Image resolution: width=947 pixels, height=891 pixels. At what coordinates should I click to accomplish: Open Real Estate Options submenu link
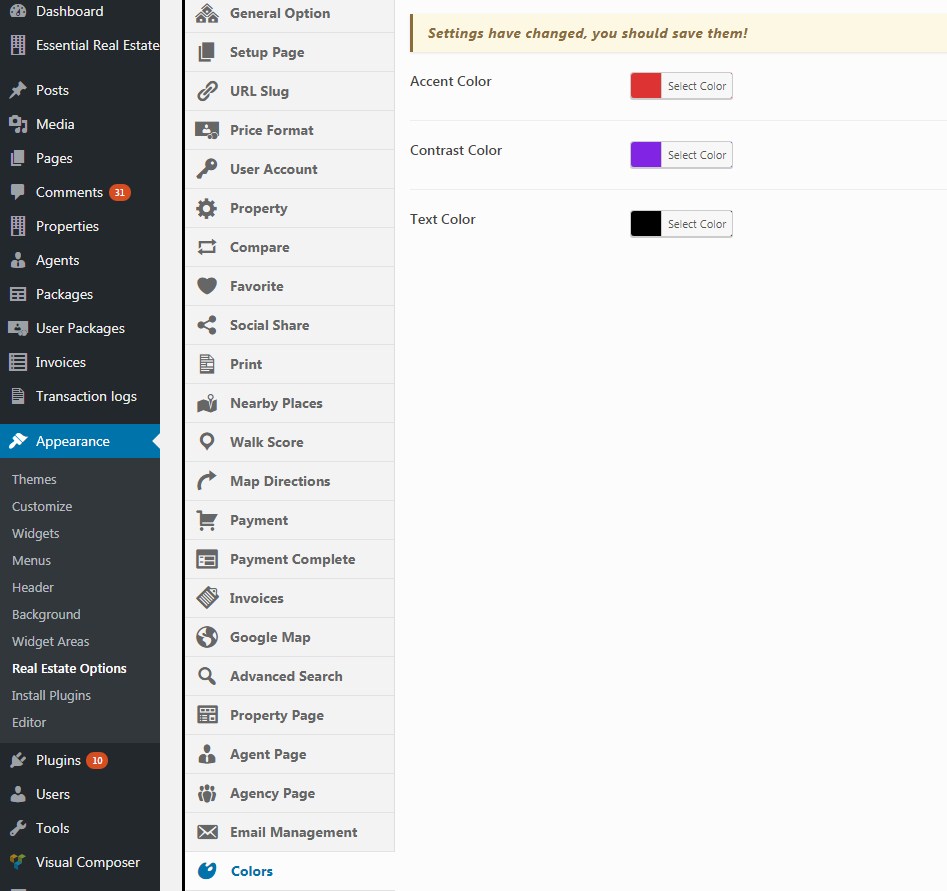pos(69,669)
